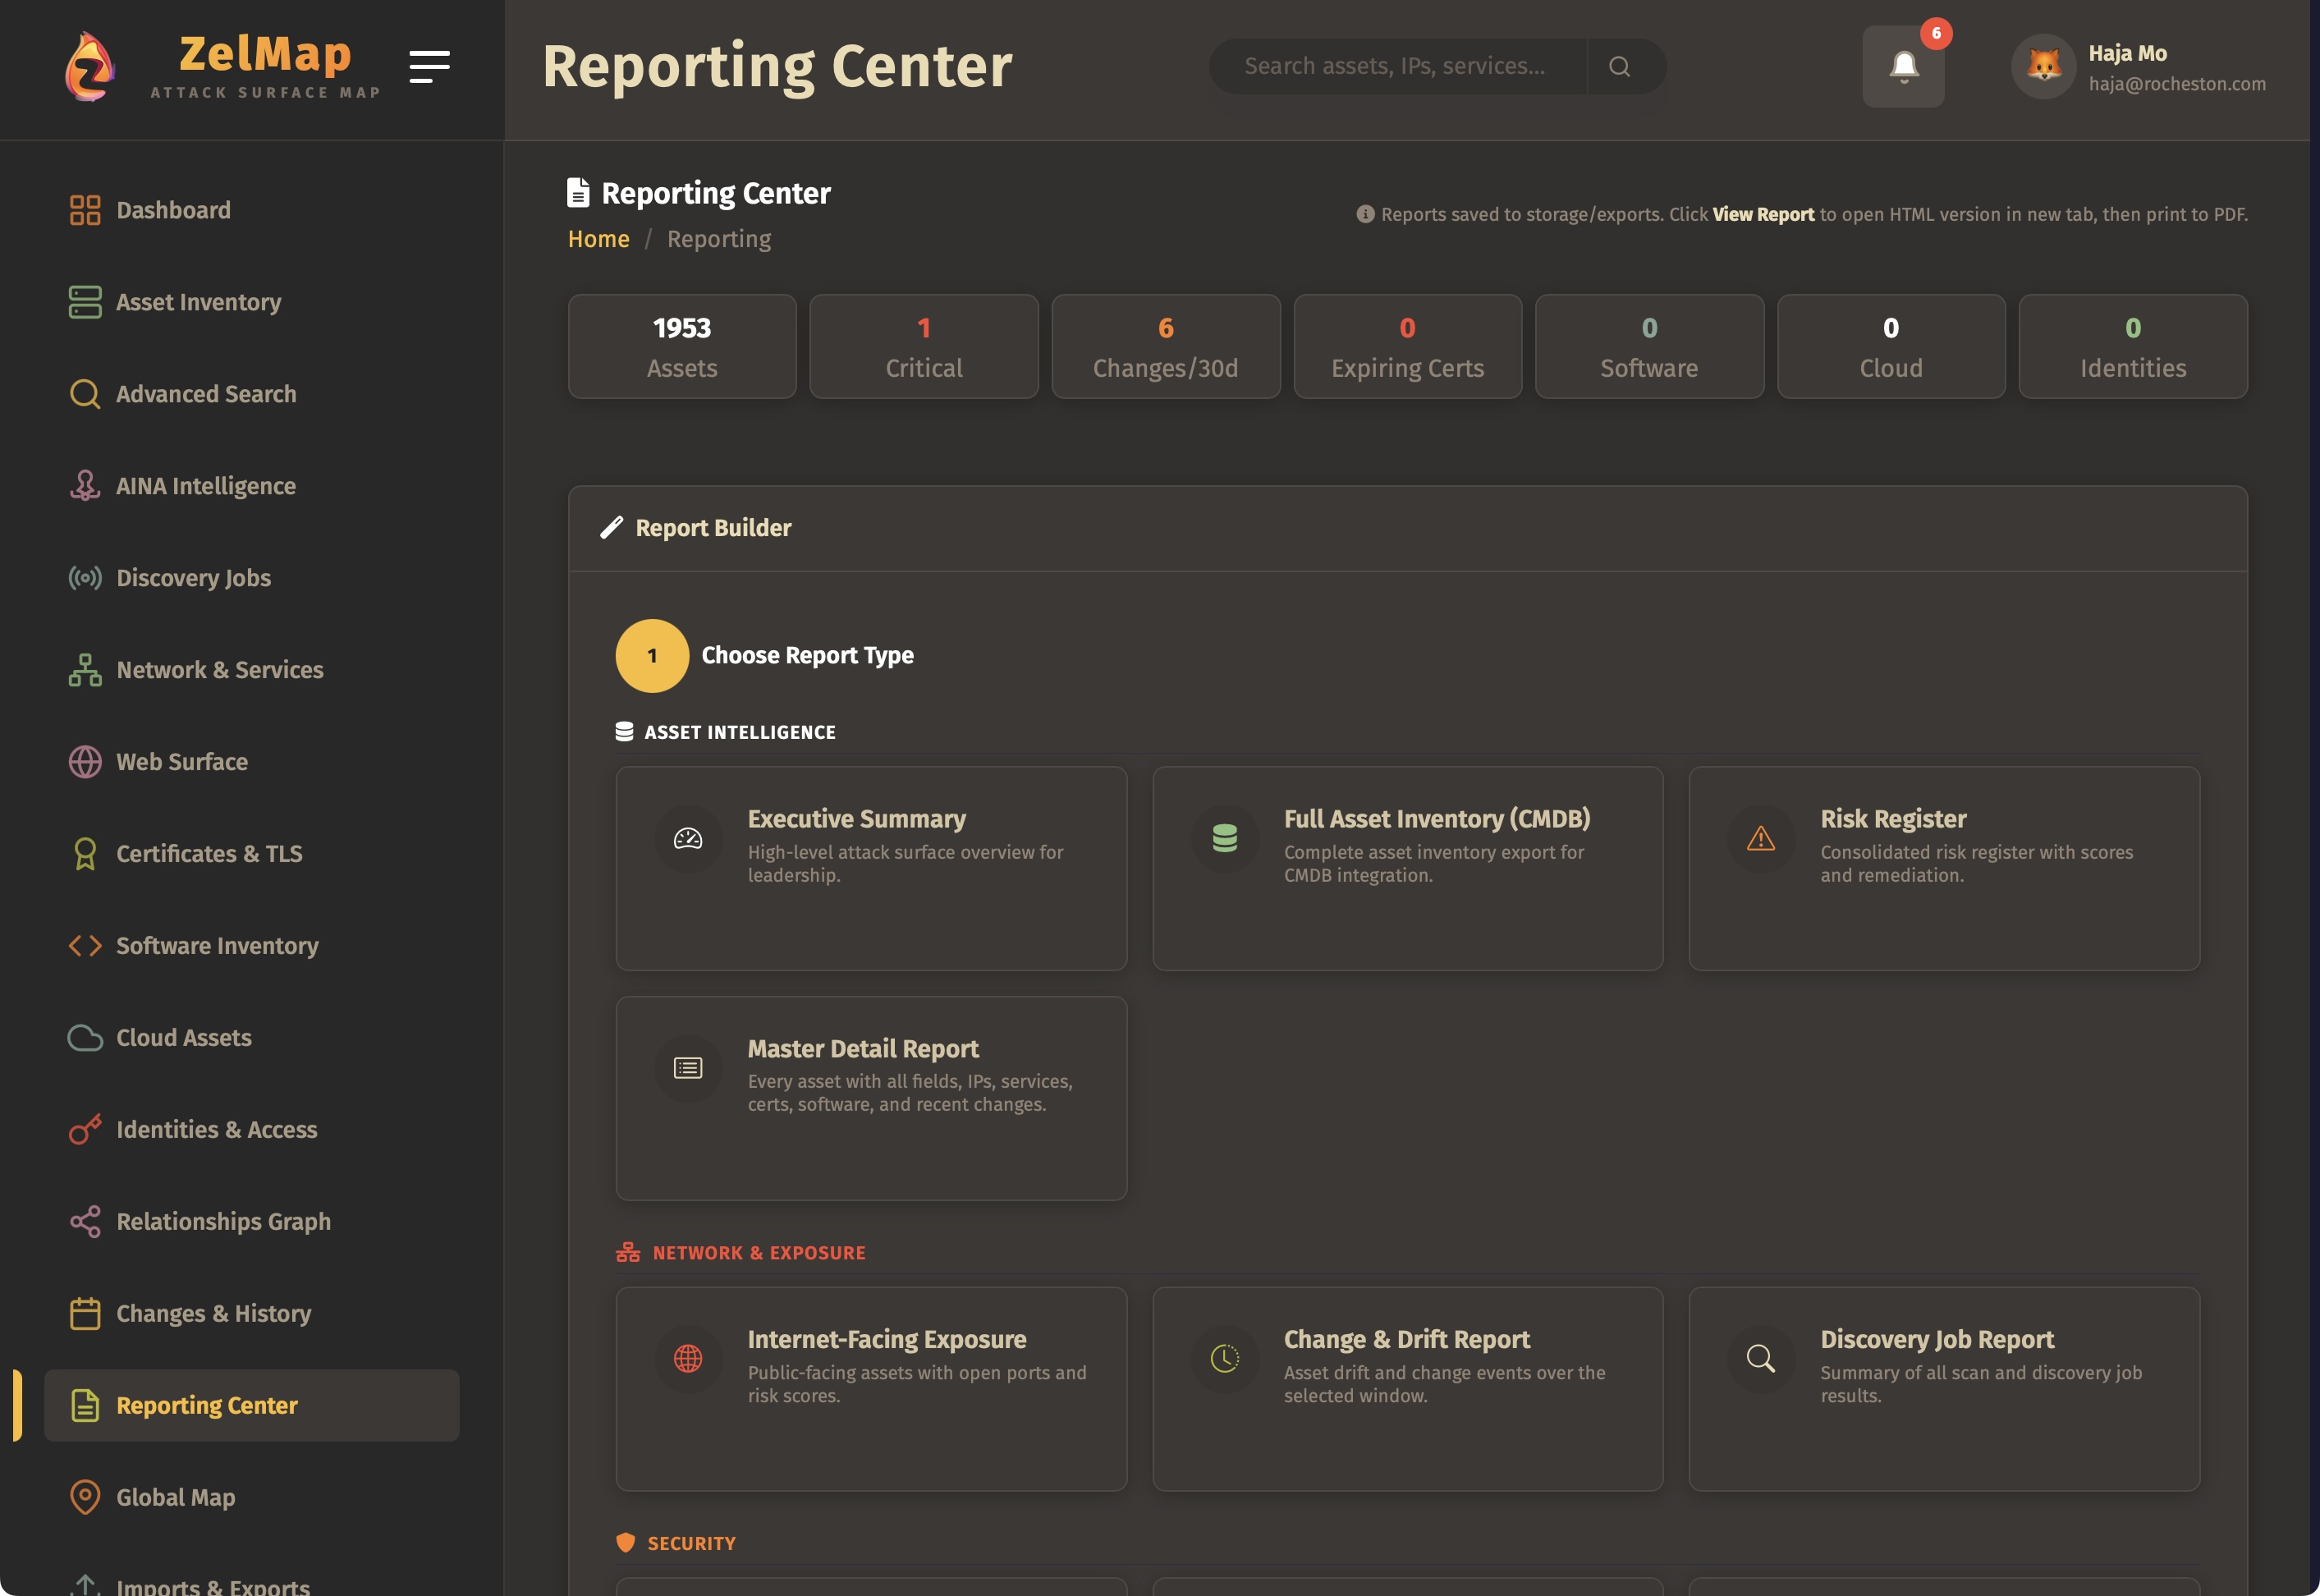Screen dimensions: 2320x1596
Task: Open AINA Intelligence
Action: coord(204,486)
